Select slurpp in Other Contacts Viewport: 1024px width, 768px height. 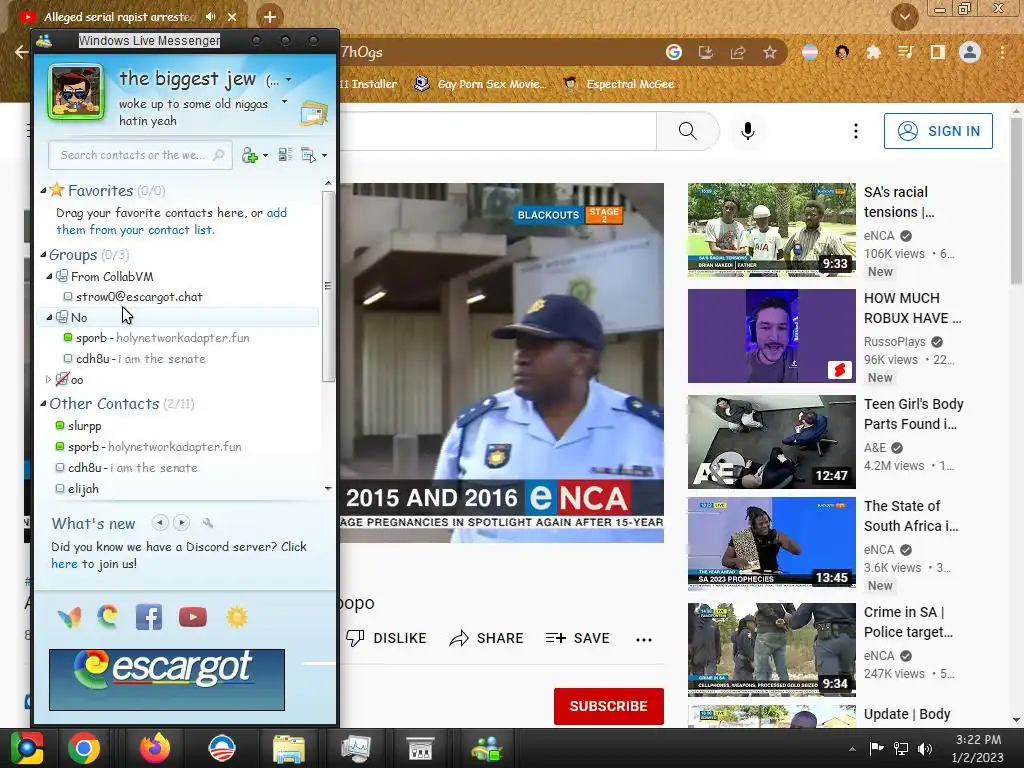[84, 426]
